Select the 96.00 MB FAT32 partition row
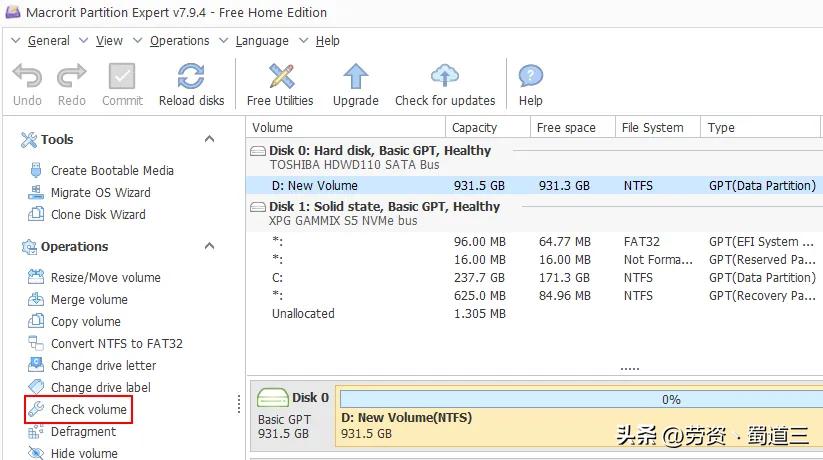 point(534,242)
